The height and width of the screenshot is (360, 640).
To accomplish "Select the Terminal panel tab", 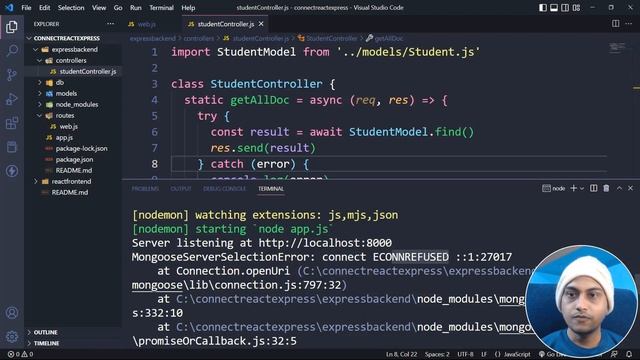I will 271,189.
